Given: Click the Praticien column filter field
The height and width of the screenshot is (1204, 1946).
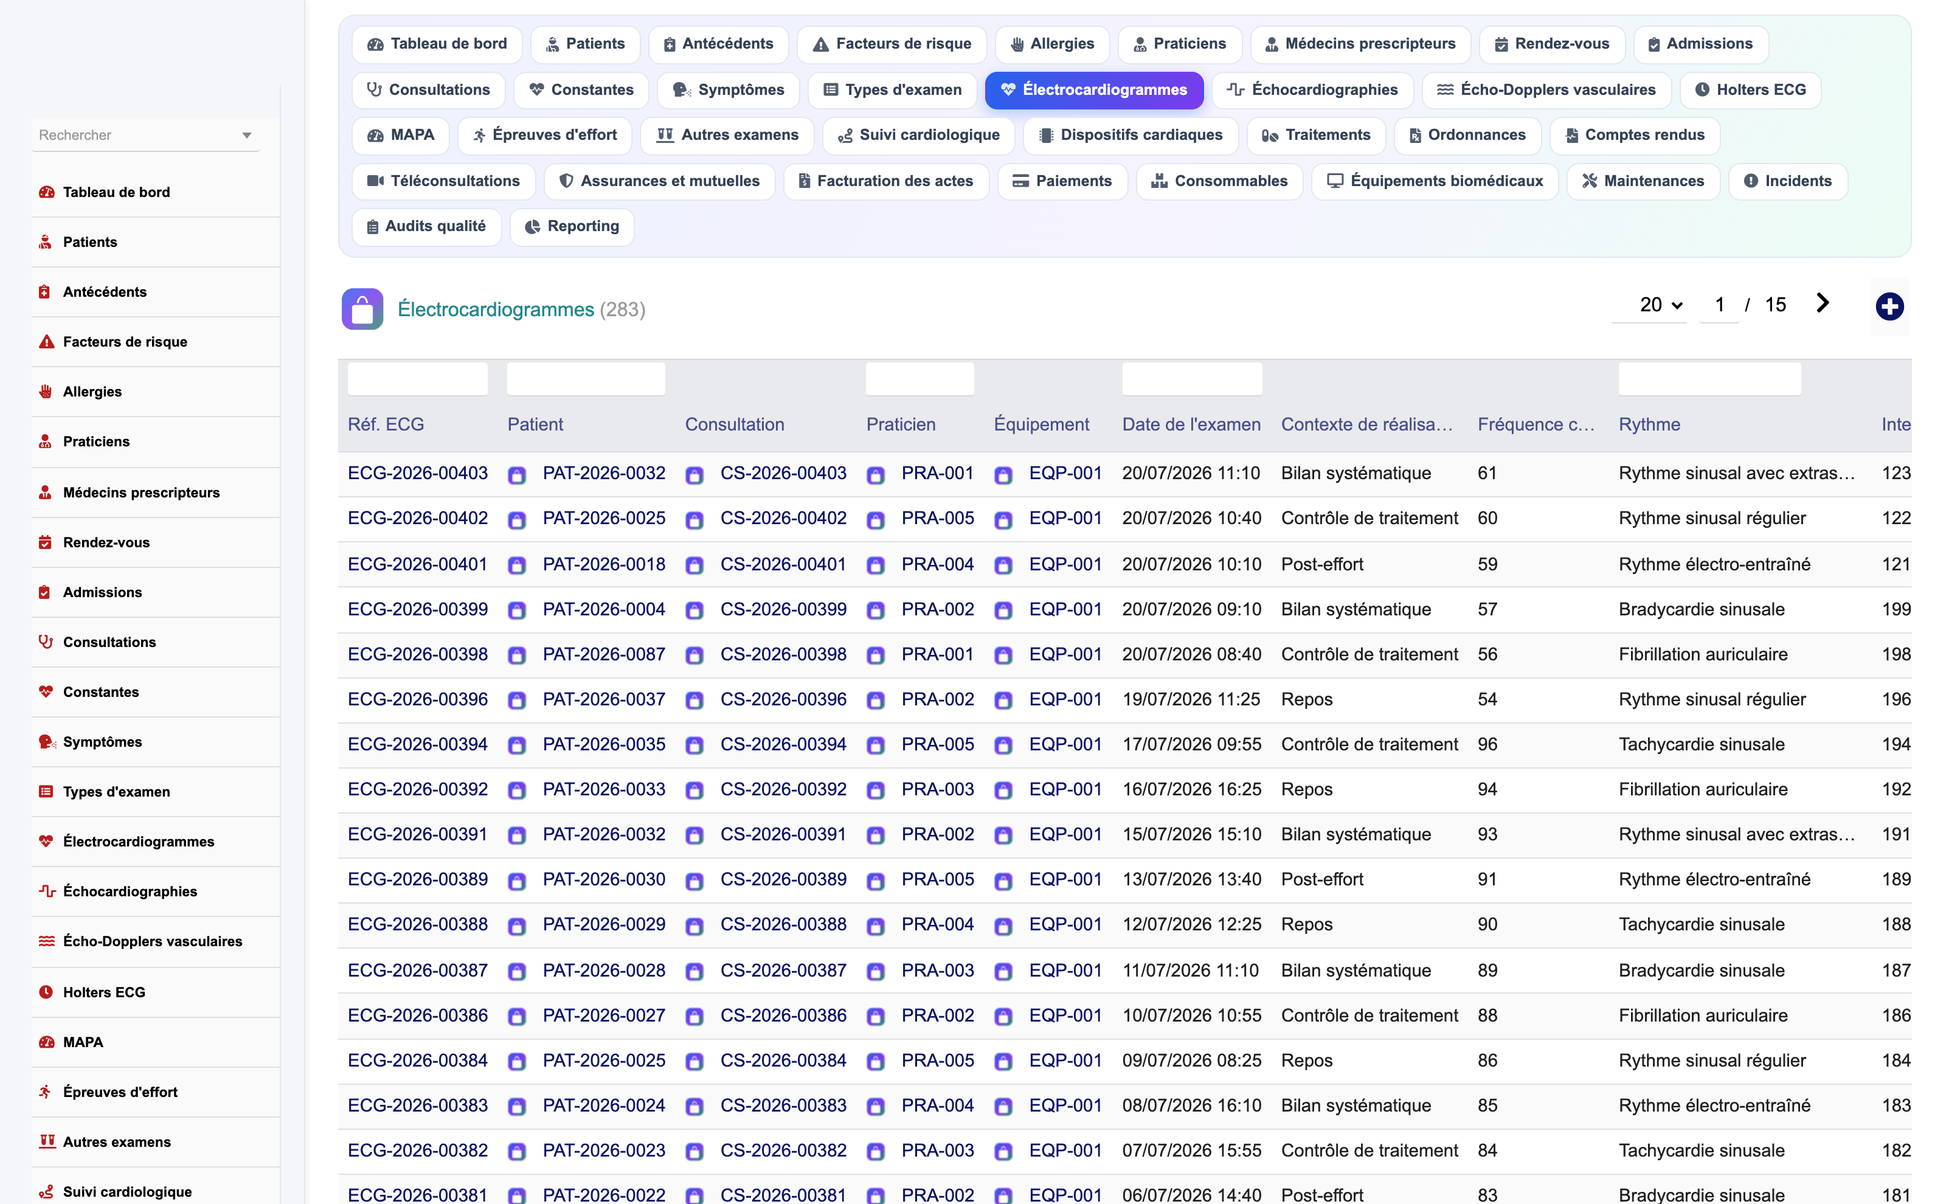Looking at the screenshot, I should 920,379.
